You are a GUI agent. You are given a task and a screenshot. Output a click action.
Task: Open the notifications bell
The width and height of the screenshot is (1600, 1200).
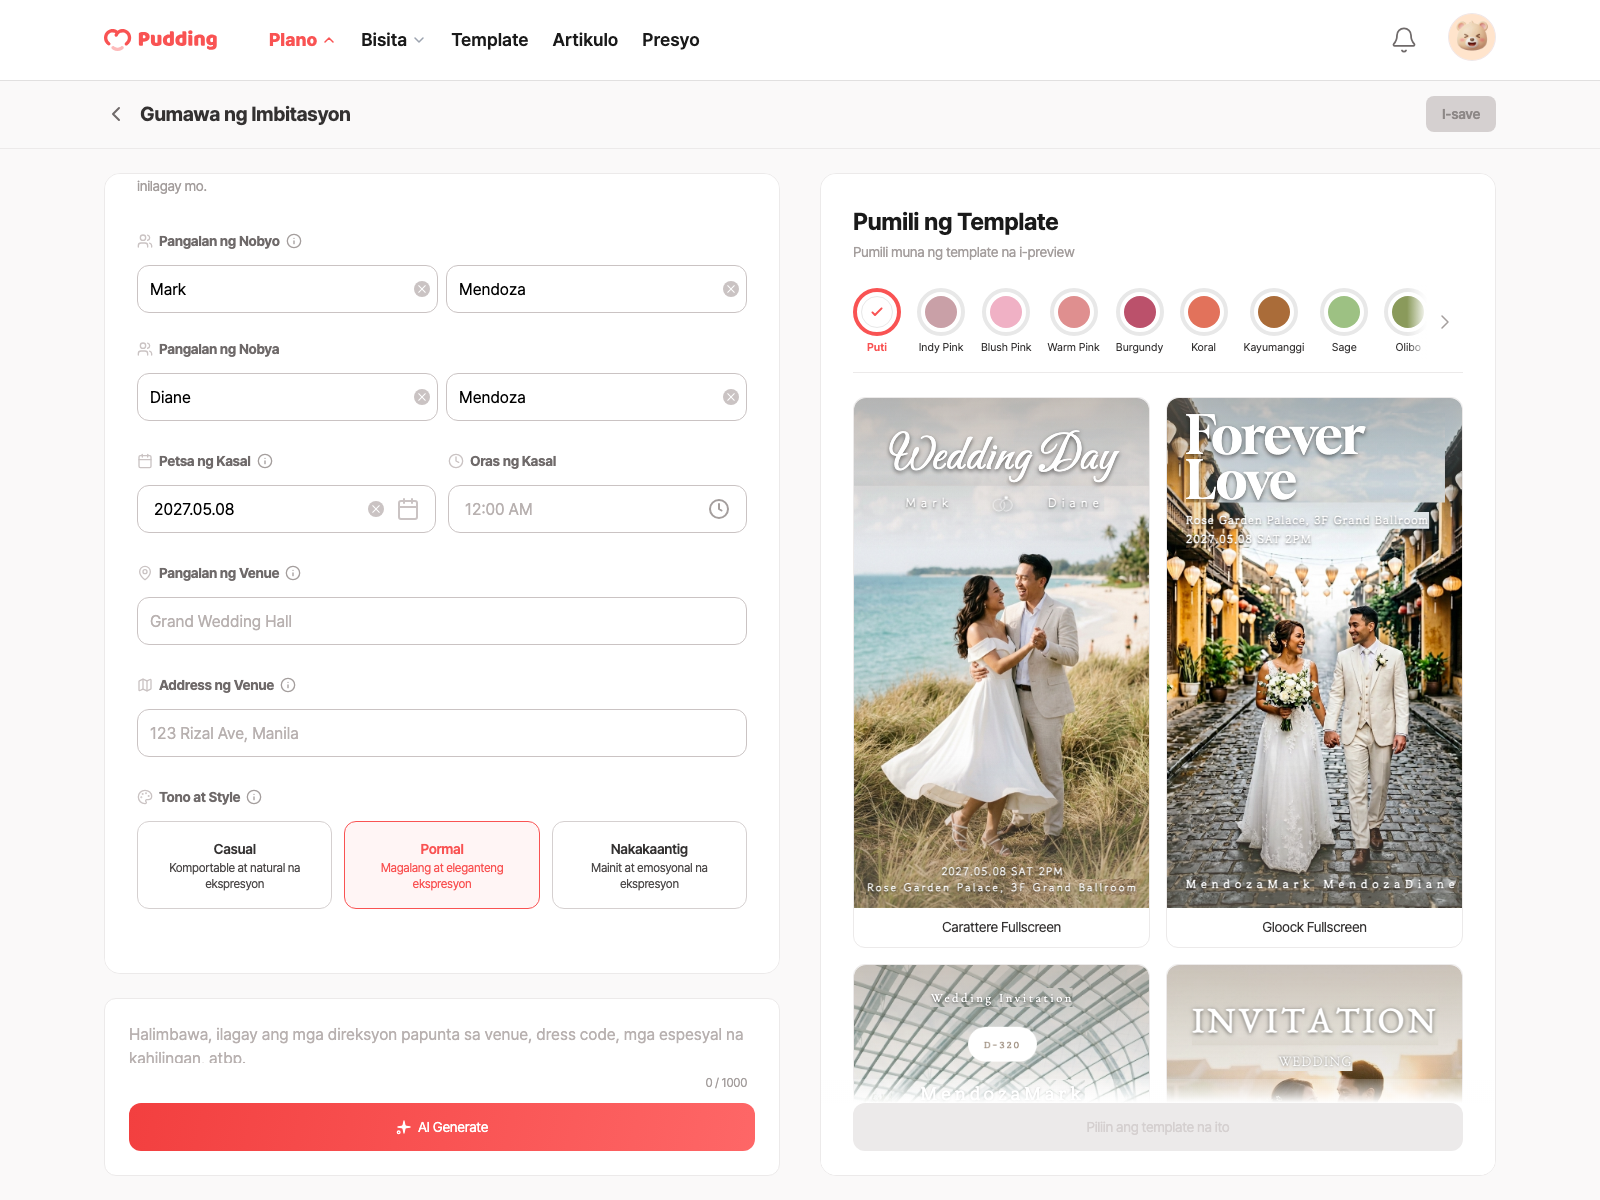pyautogui.click(x=1404, y=39)
